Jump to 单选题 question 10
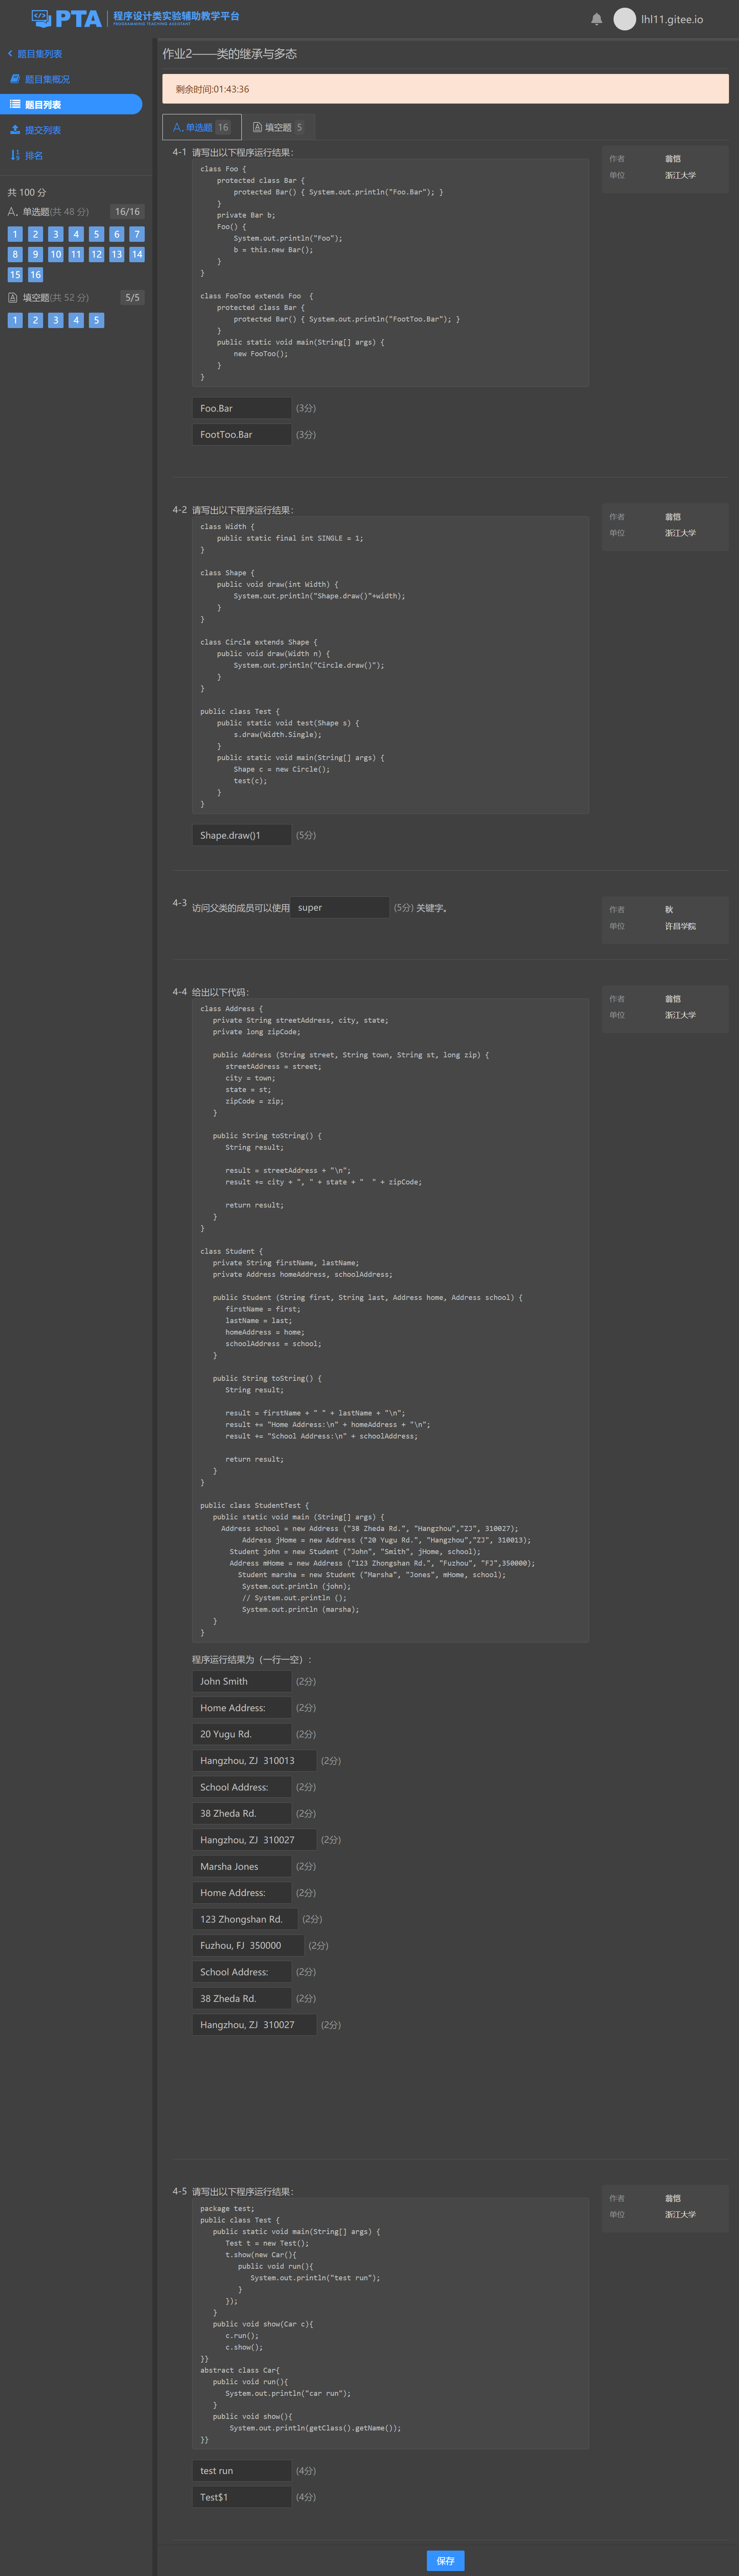739x2576 pixels. tap(56, 254)
